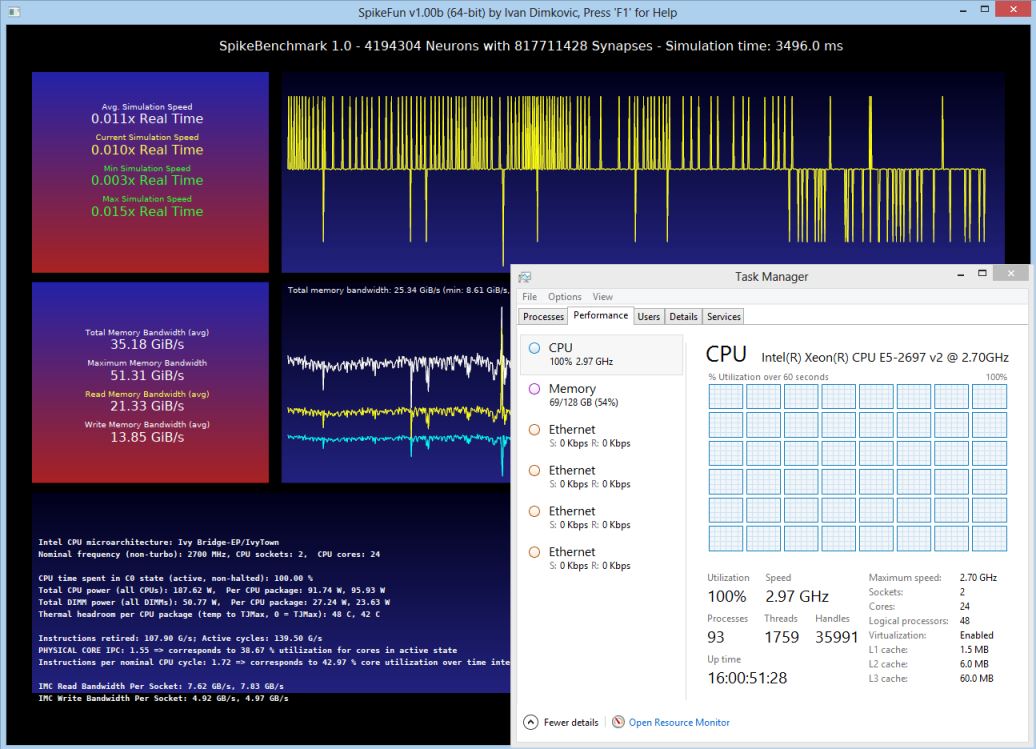Click the SpikeFun window system icon
Screen dimensions: 1036x749
[x=13, y=11]
